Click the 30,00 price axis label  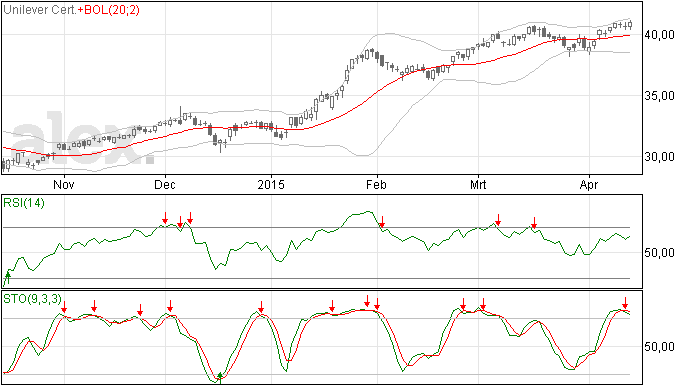659,157
